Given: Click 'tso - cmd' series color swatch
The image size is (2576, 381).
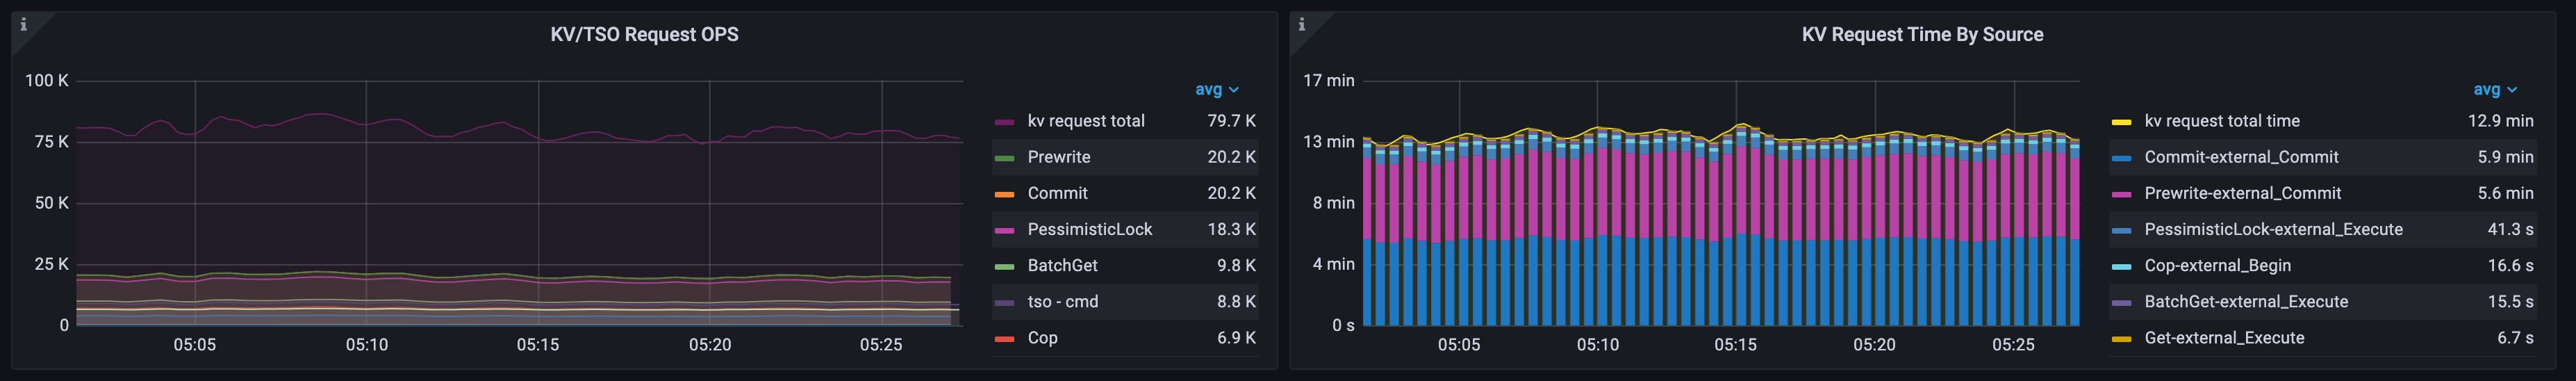Looking at the screenshot, I should pos(1005,302).
